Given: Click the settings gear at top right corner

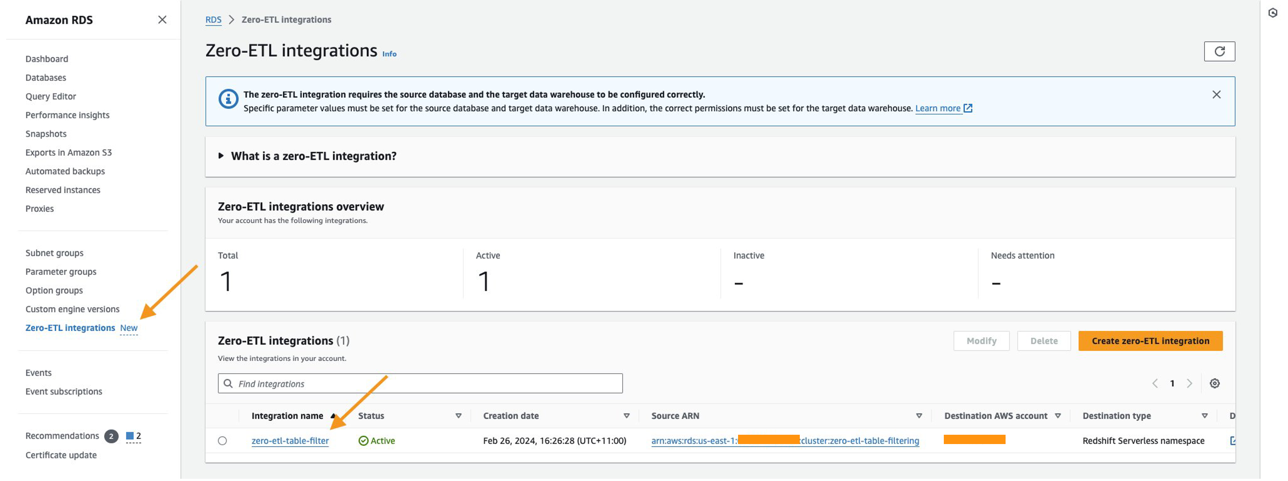Looking at the screenshot, I should [x=1273, y=13].
